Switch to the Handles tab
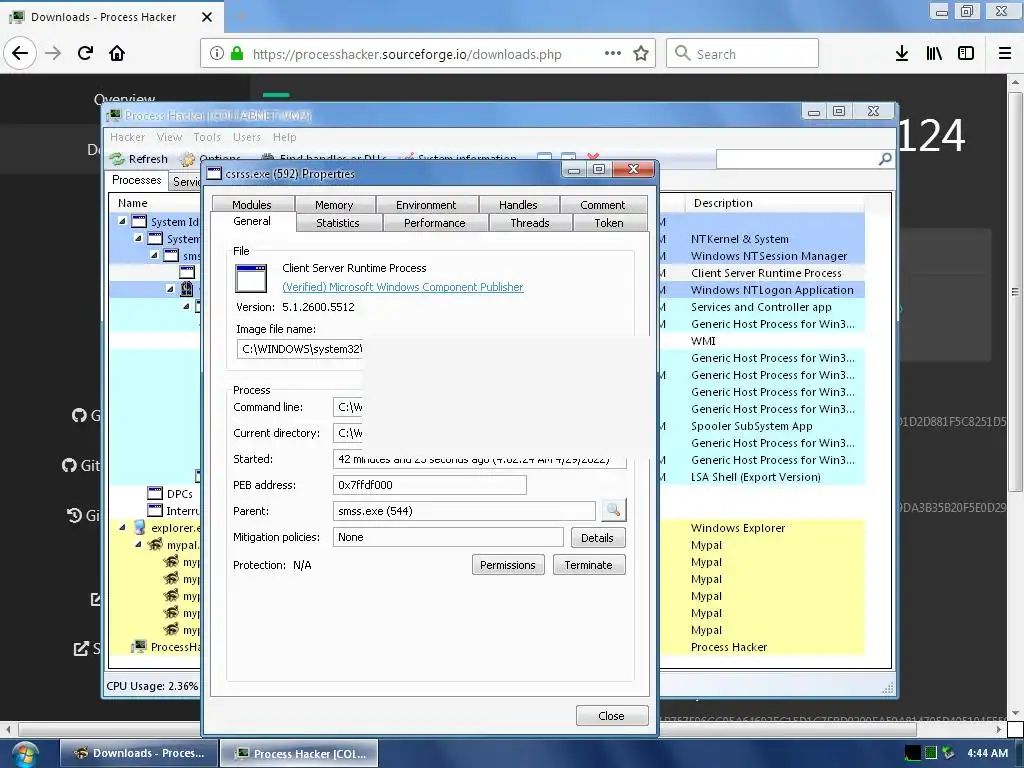 [x=519, y=204]
